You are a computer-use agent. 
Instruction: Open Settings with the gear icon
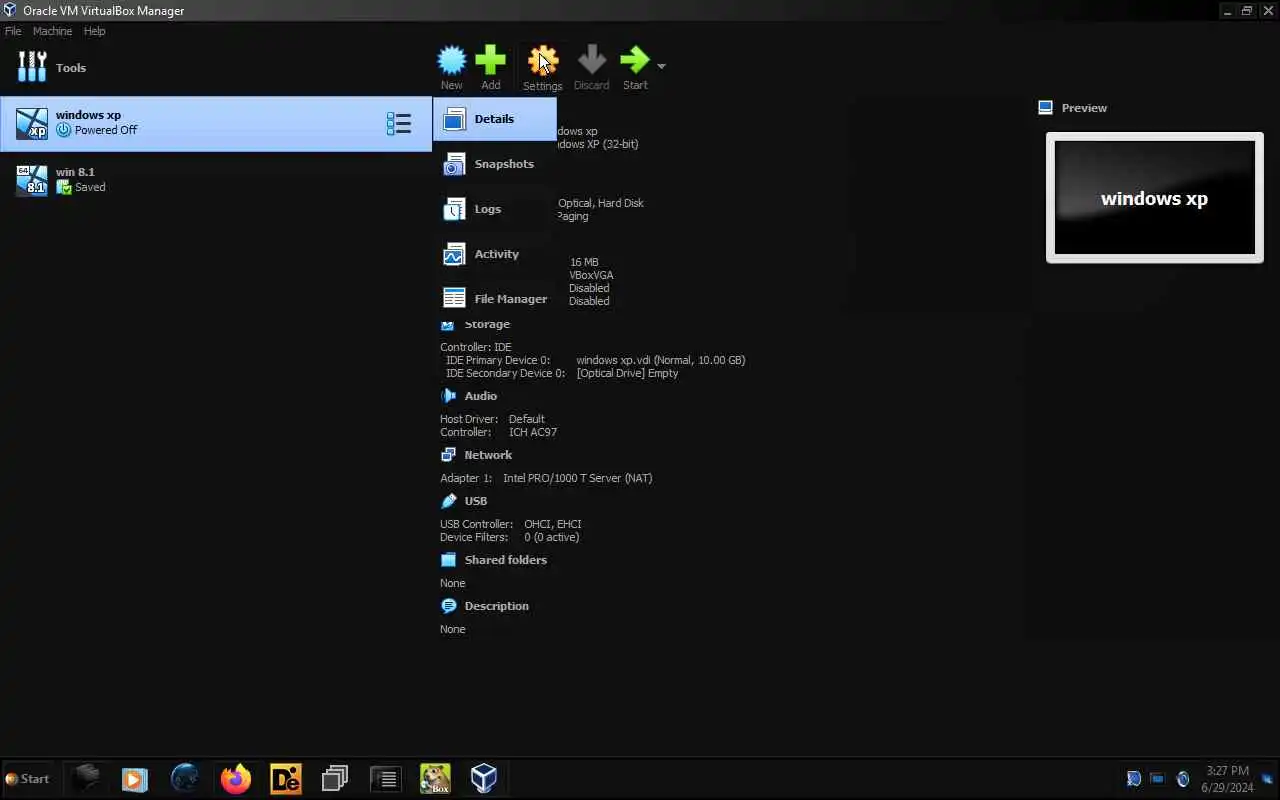point(543,61)
